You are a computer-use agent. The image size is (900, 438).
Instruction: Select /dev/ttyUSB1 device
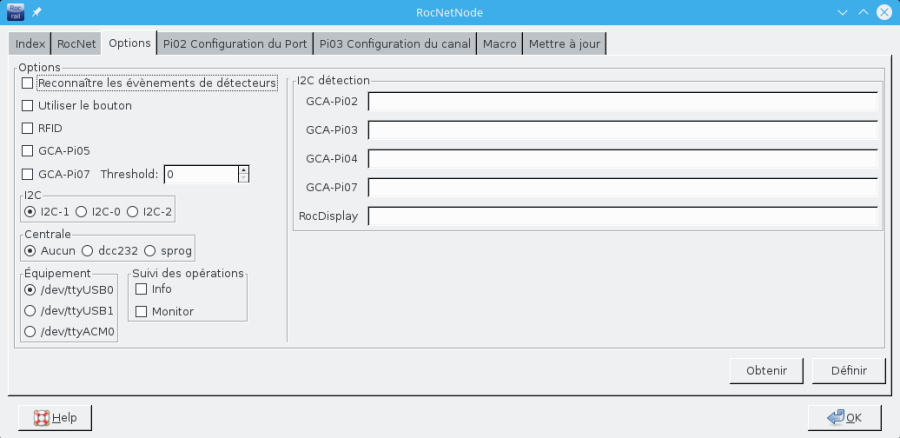[x=30, y=310]
